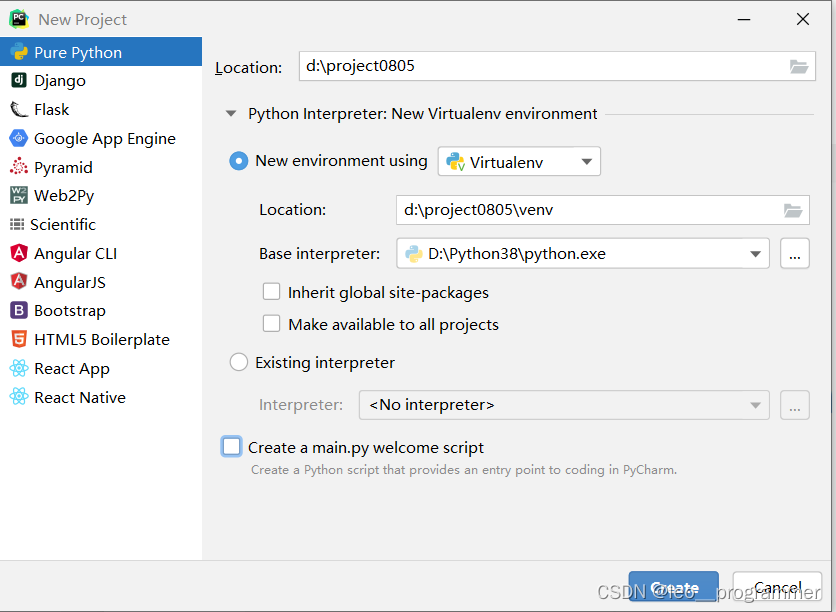Open the Virtualenv environment type dropdown
The width and height of the screenshot is (836, 612).
point(519,162)
